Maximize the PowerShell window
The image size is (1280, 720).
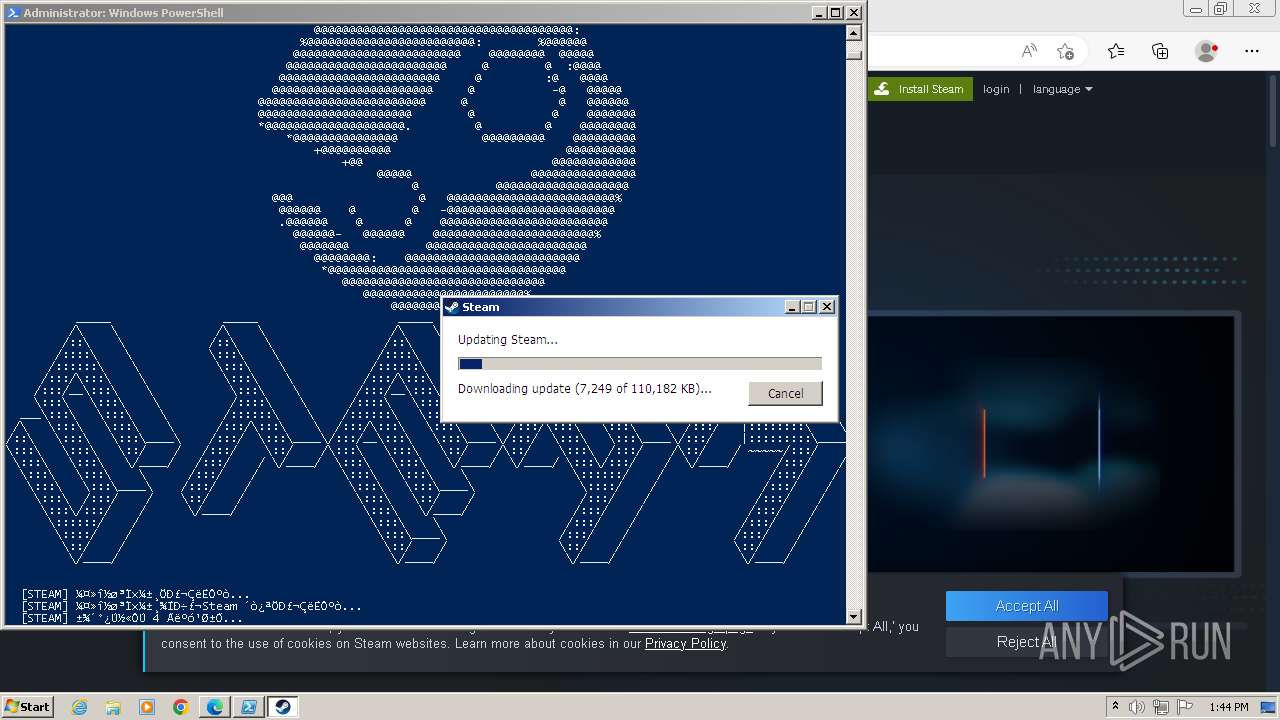coord(835,13)
